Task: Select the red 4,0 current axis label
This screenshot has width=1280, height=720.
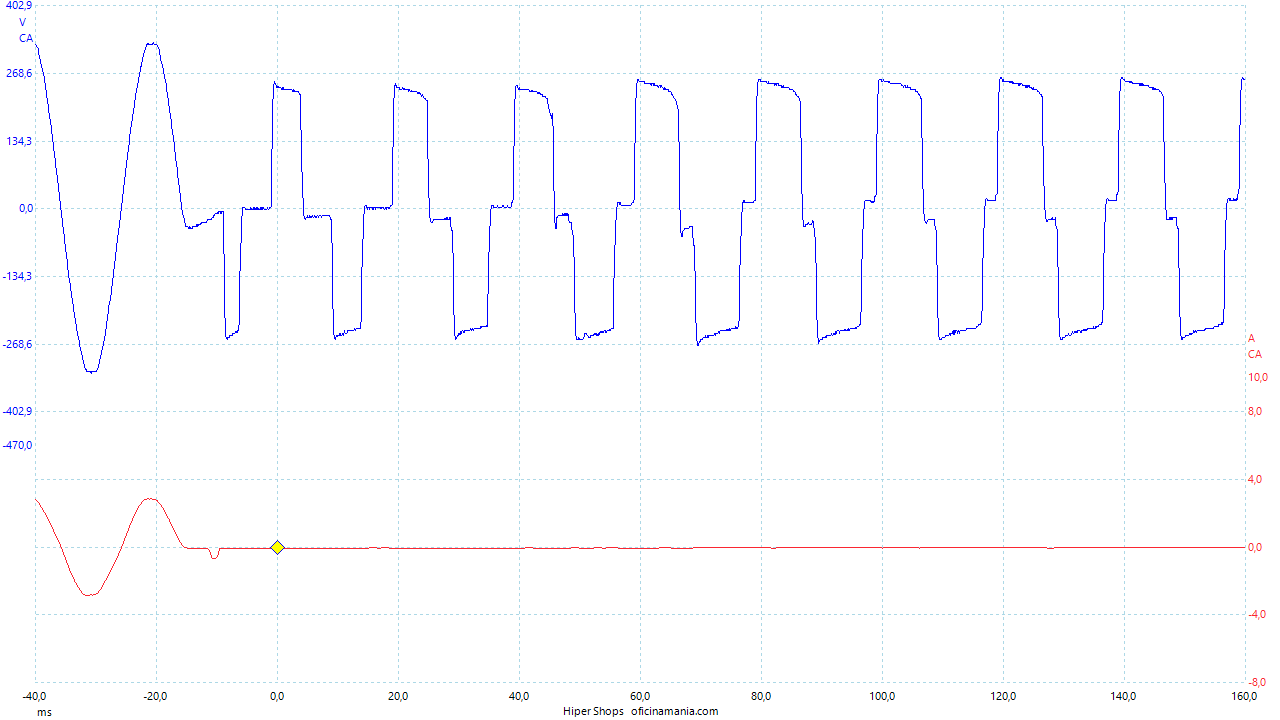Action: click(1256, 479)
